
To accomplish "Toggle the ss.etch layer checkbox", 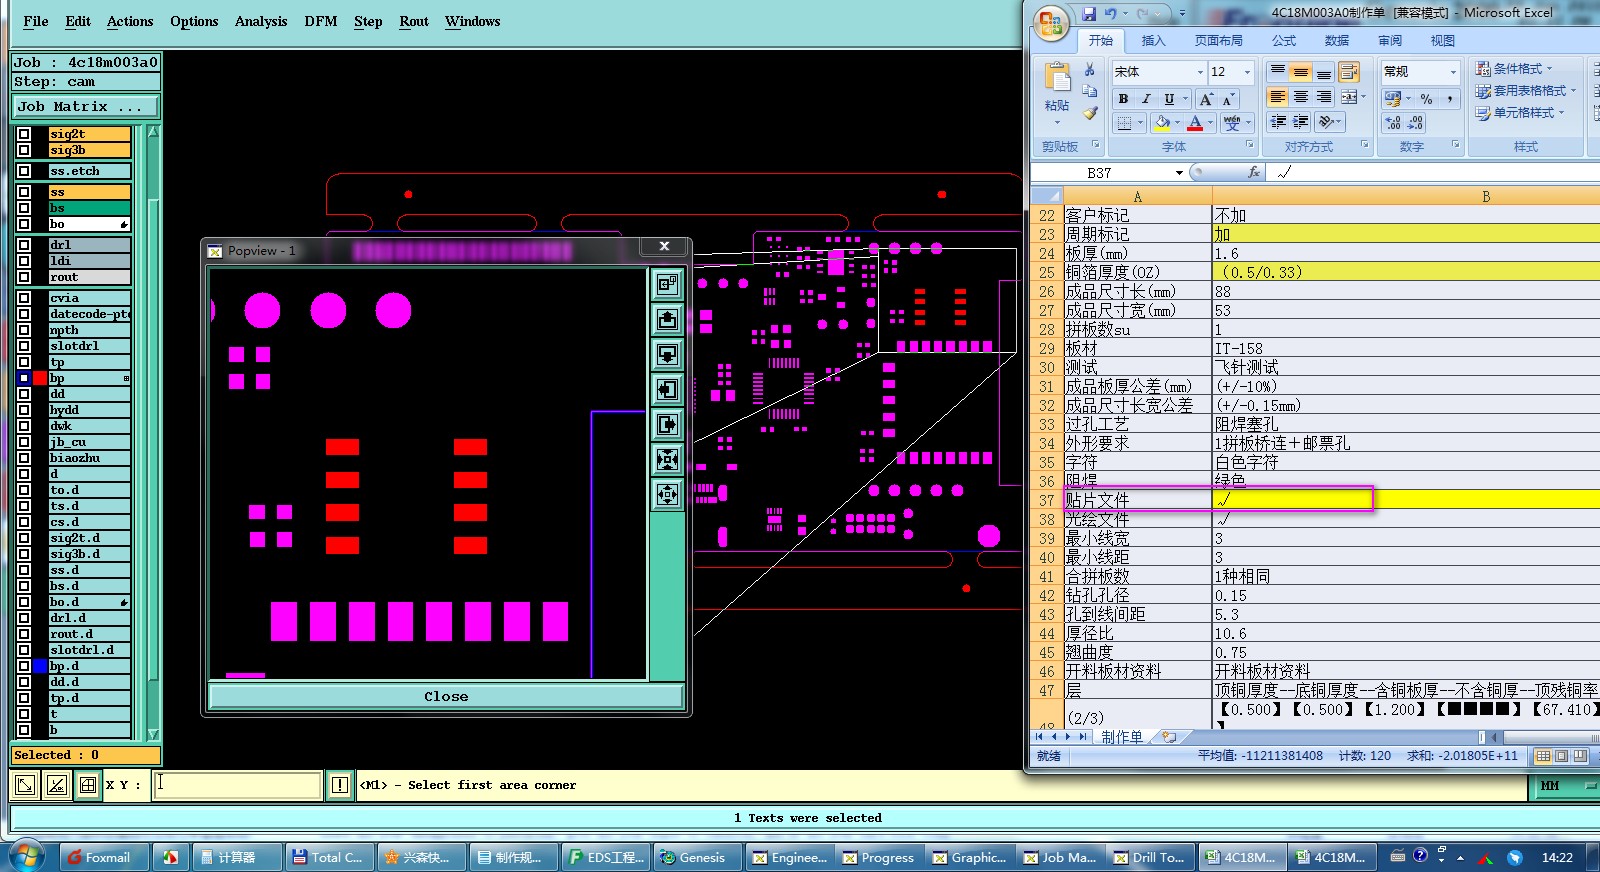I will click(24, 171).
